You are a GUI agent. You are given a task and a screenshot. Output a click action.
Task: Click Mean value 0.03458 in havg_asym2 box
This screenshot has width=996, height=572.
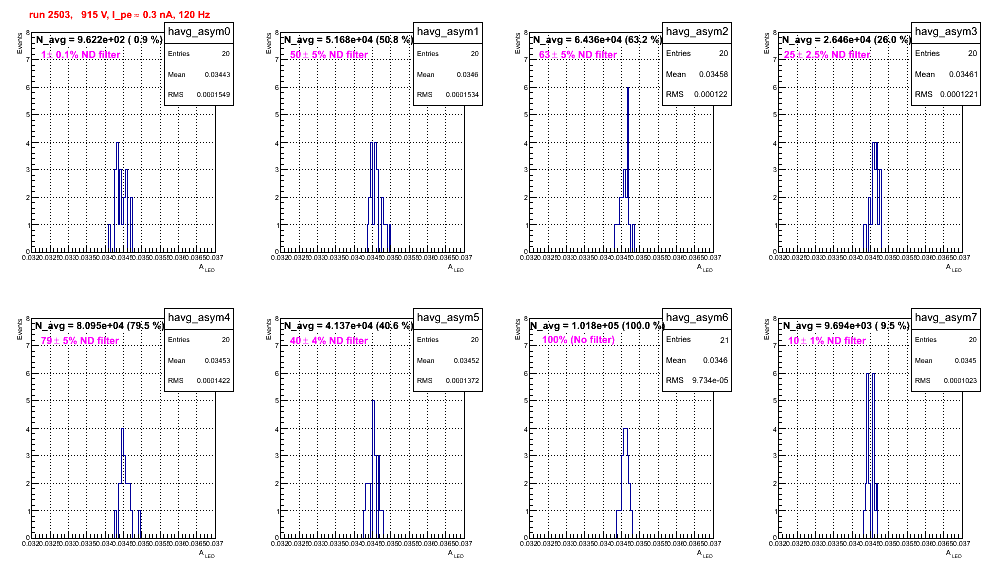tap(714, 74)
